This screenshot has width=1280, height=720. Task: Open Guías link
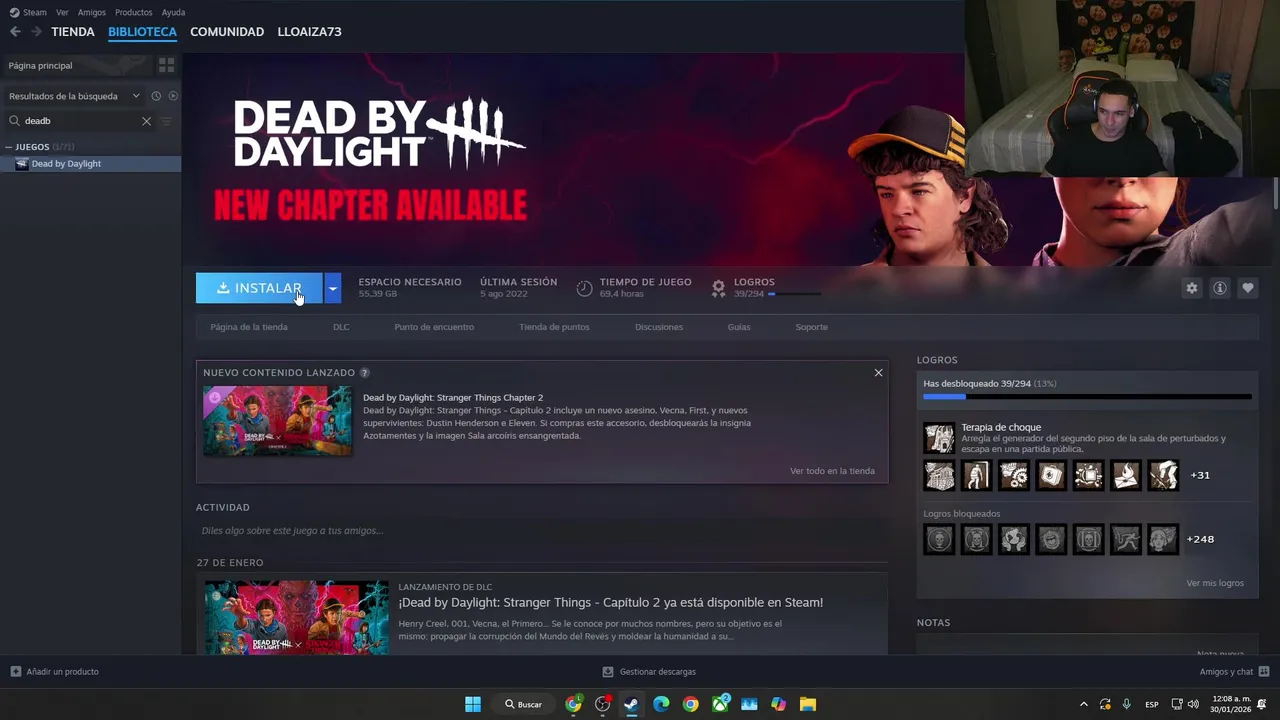tap(739, 327)
